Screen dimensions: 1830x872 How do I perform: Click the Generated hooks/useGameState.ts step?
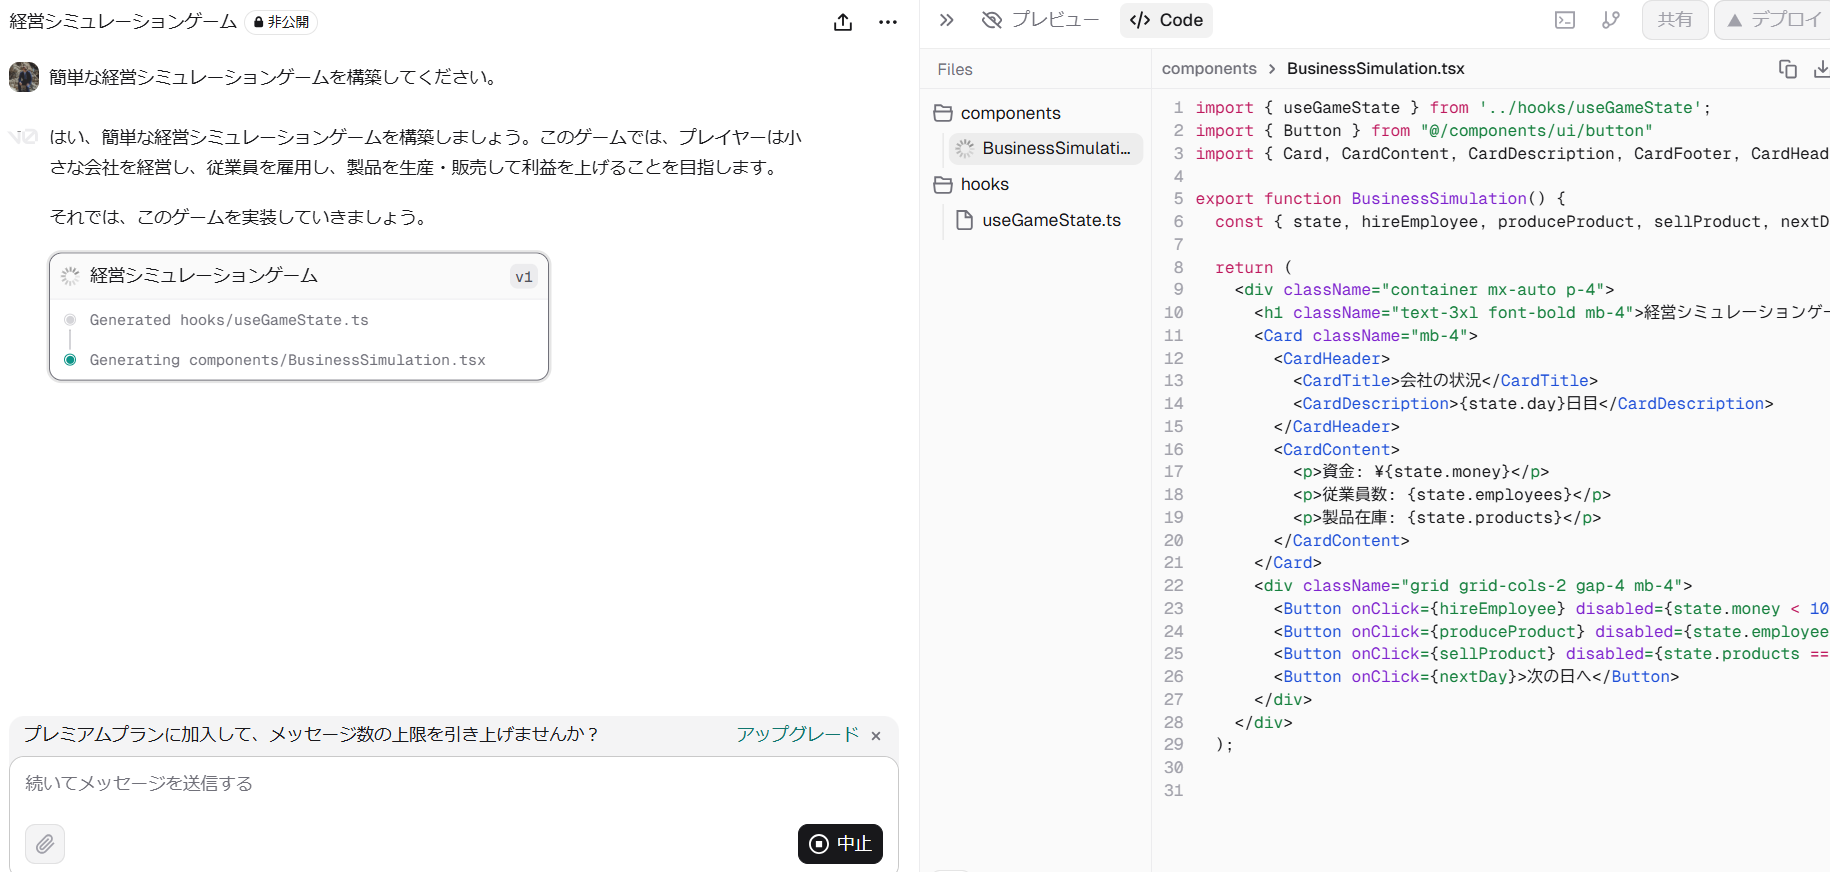point(229,320)
